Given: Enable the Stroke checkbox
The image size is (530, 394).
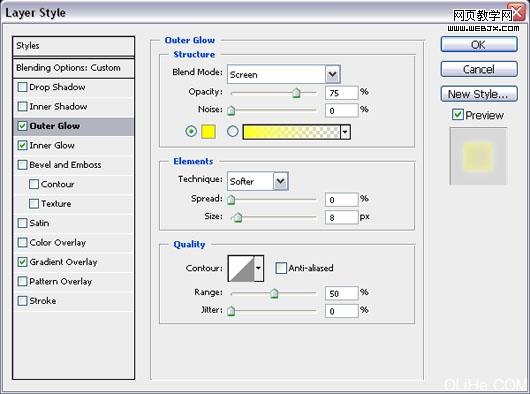Looking at the screenshot, I should (x=22, y=301).
